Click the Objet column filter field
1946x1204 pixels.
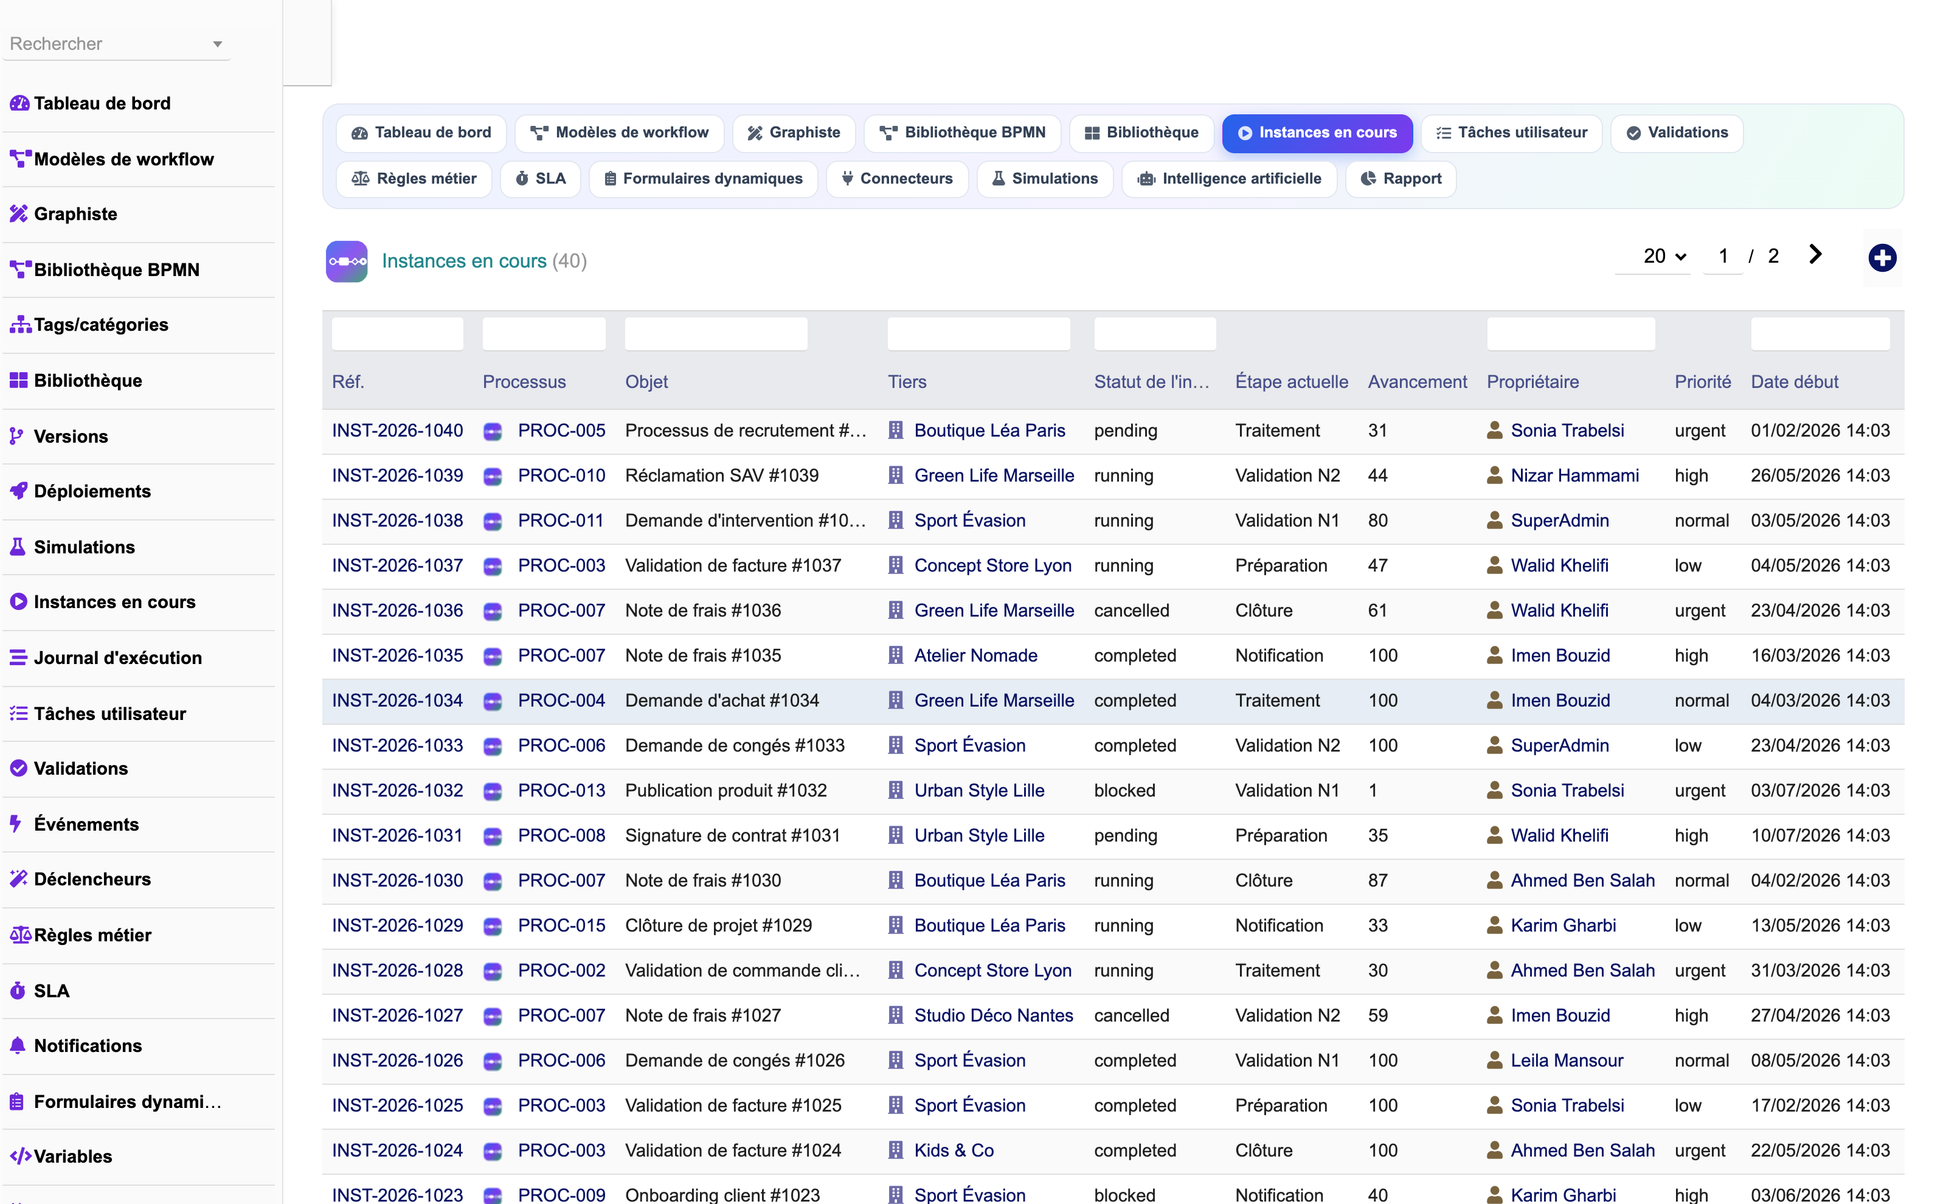coord(716,334)
